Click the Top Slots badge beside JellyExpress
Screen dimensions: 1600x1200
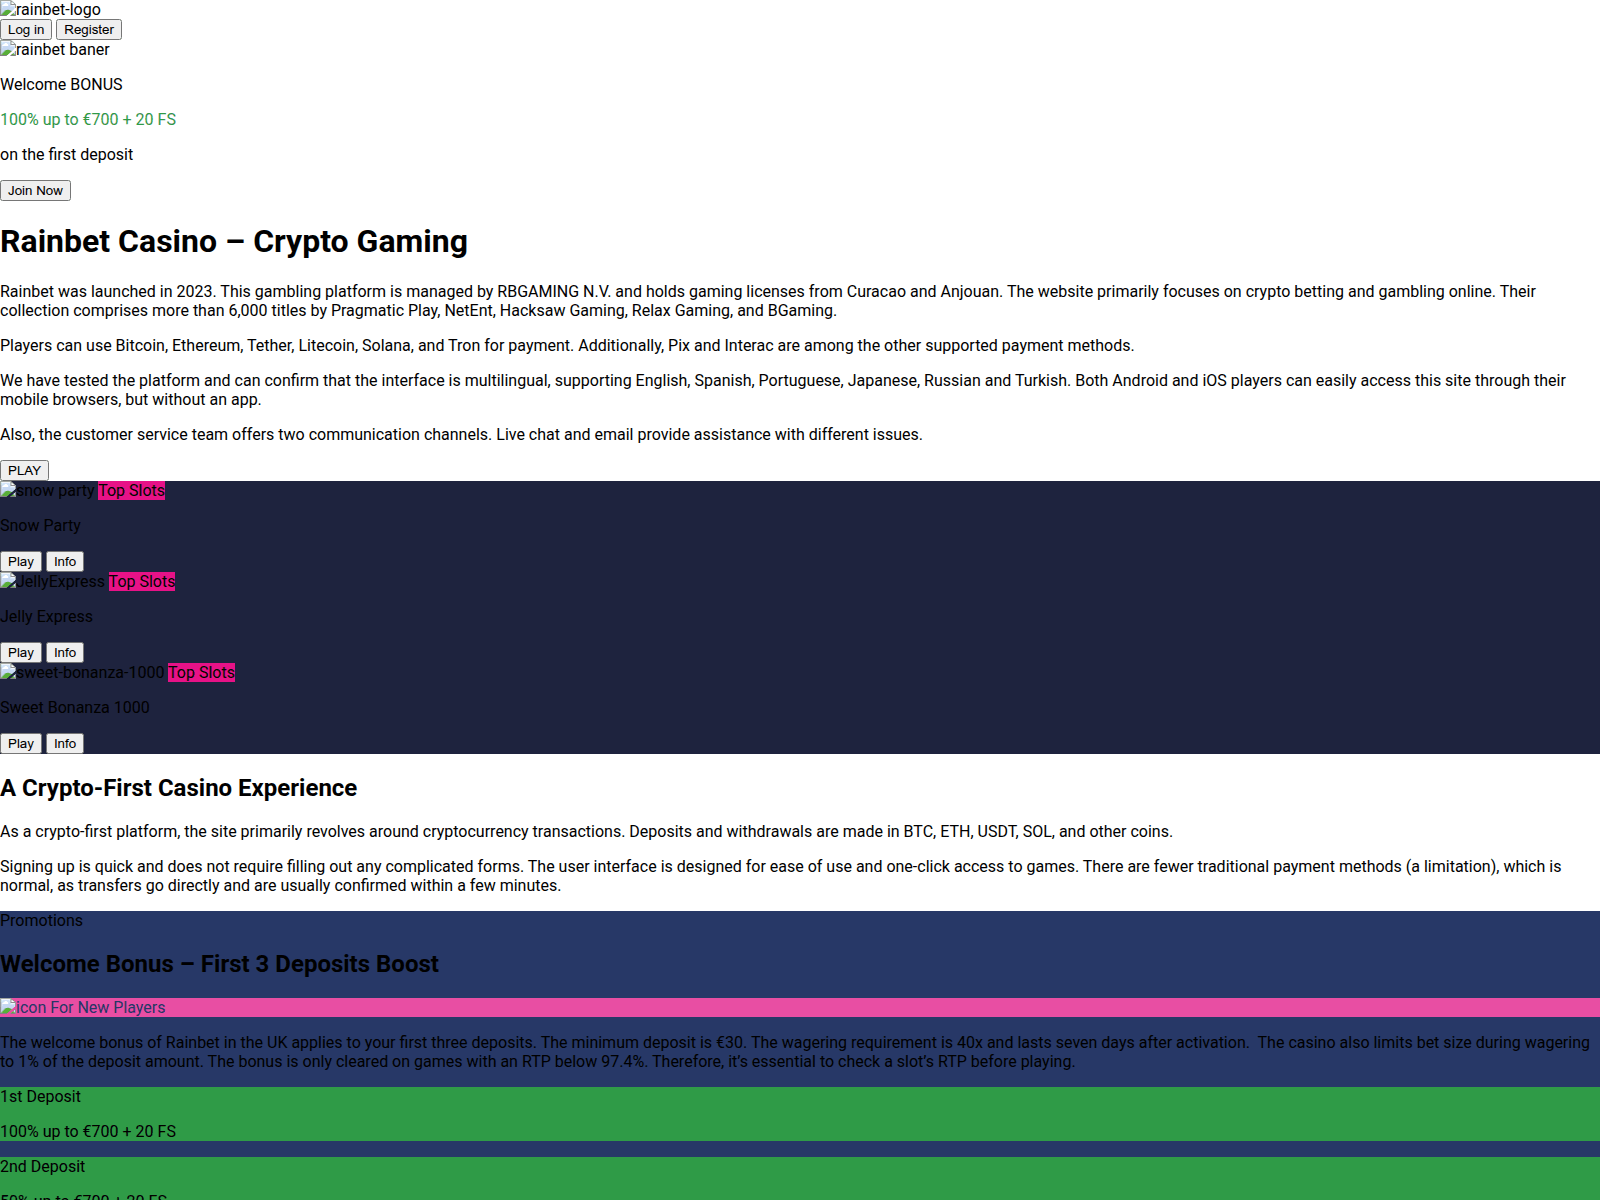pyautogui.click(x=142, y=582)
